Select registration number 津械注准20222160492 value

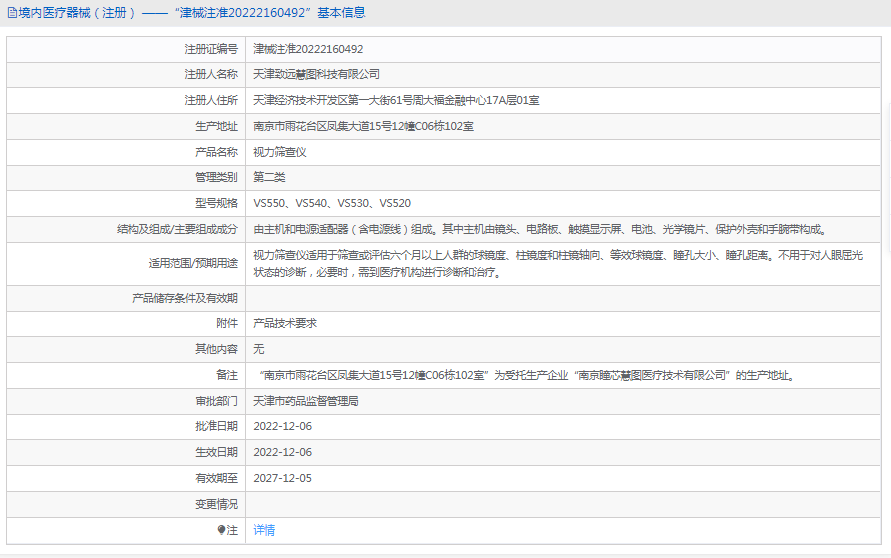(x=308, y=49)
